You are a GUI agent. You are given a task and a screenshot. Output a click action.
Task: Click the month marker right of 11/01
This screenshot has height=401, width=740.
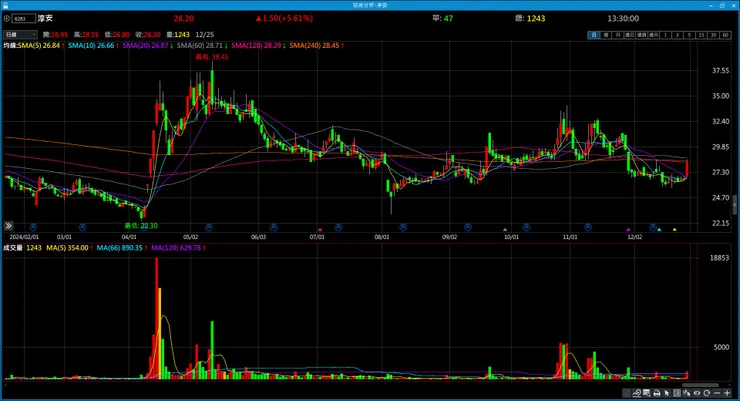(x=588, y=227)
